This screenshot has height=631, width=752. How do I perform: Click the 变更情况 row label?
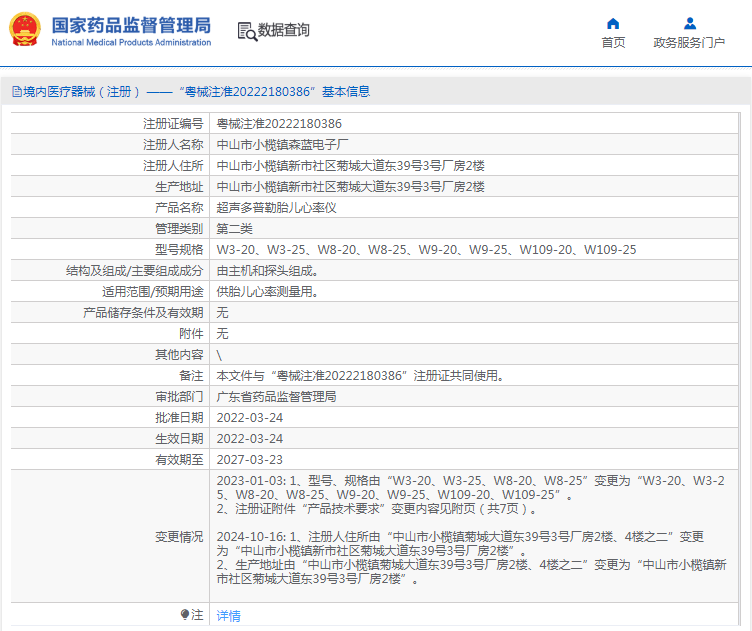tap(179, 537)
